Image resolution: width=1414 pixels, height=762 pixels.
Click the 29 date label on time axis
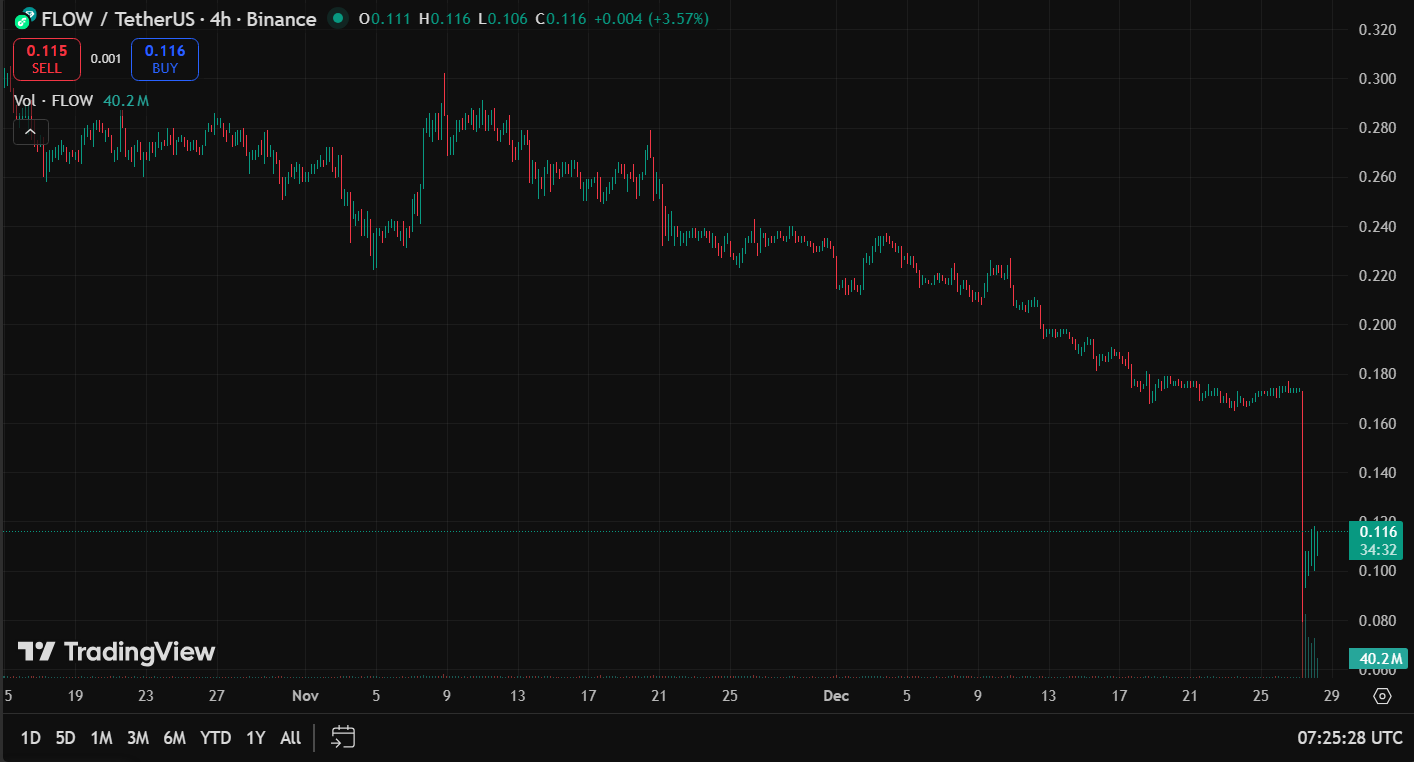point(1331,696)
